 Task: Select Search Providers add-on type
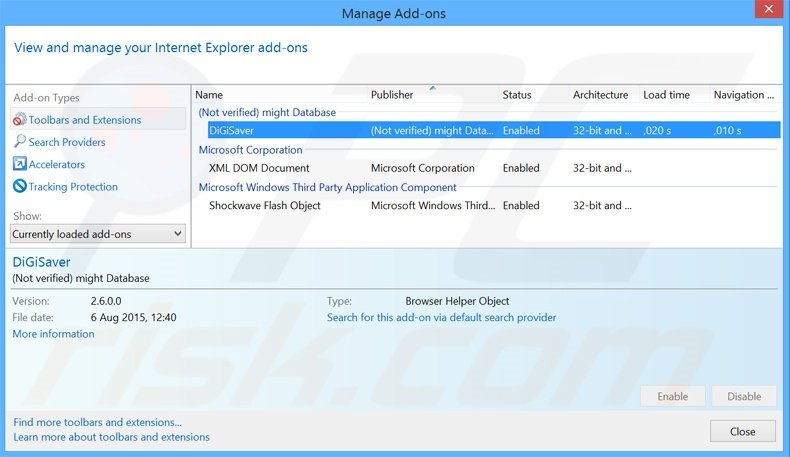pyautogui.click(x=67, y=142)
